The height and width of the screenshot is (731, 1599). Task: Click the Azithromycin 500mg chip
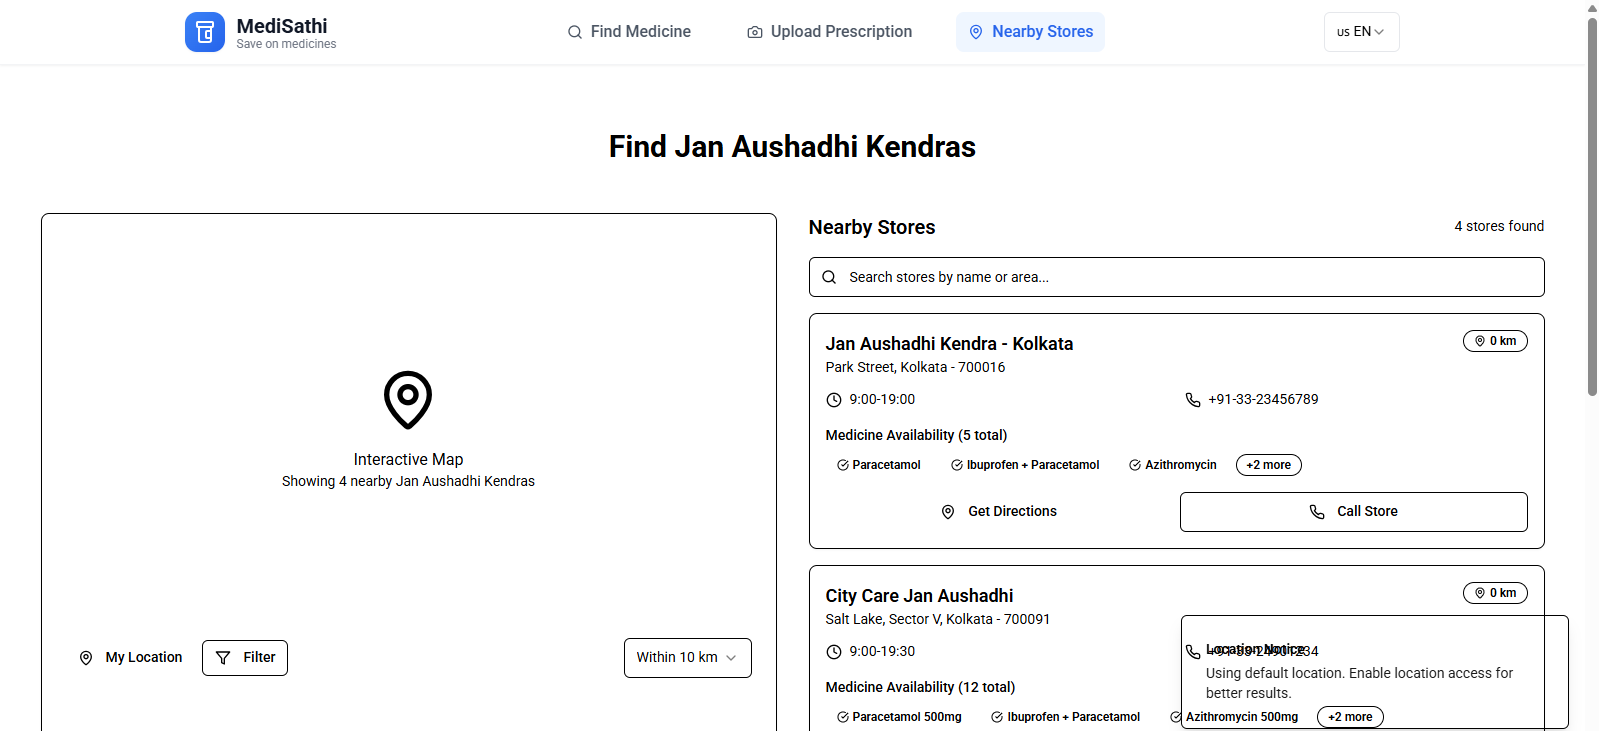[1234, 717]
